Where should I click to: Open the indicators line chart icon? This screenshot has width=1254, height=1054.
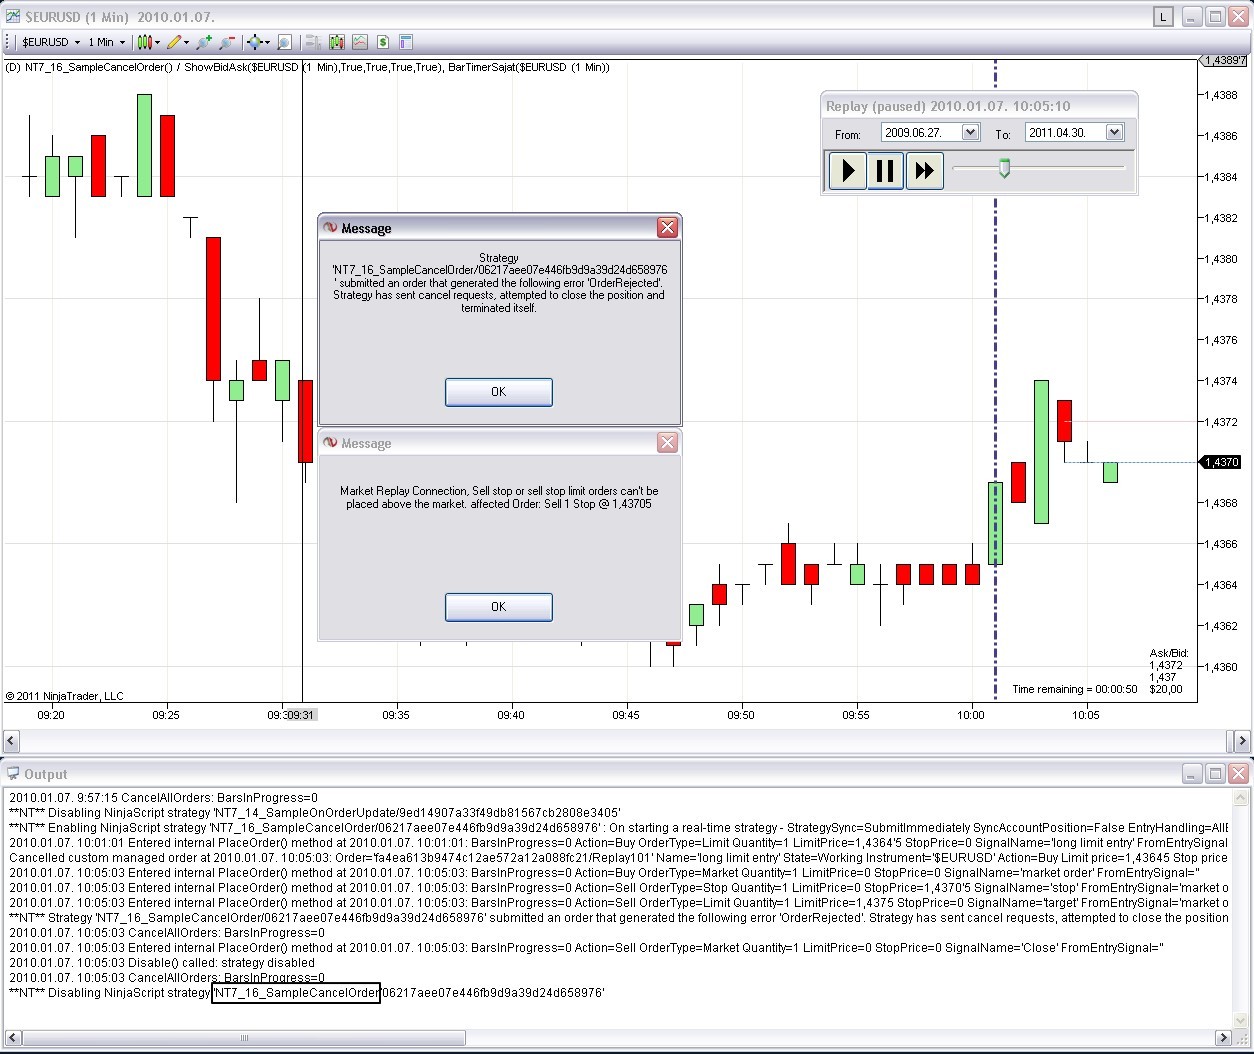tap(359, 42)
